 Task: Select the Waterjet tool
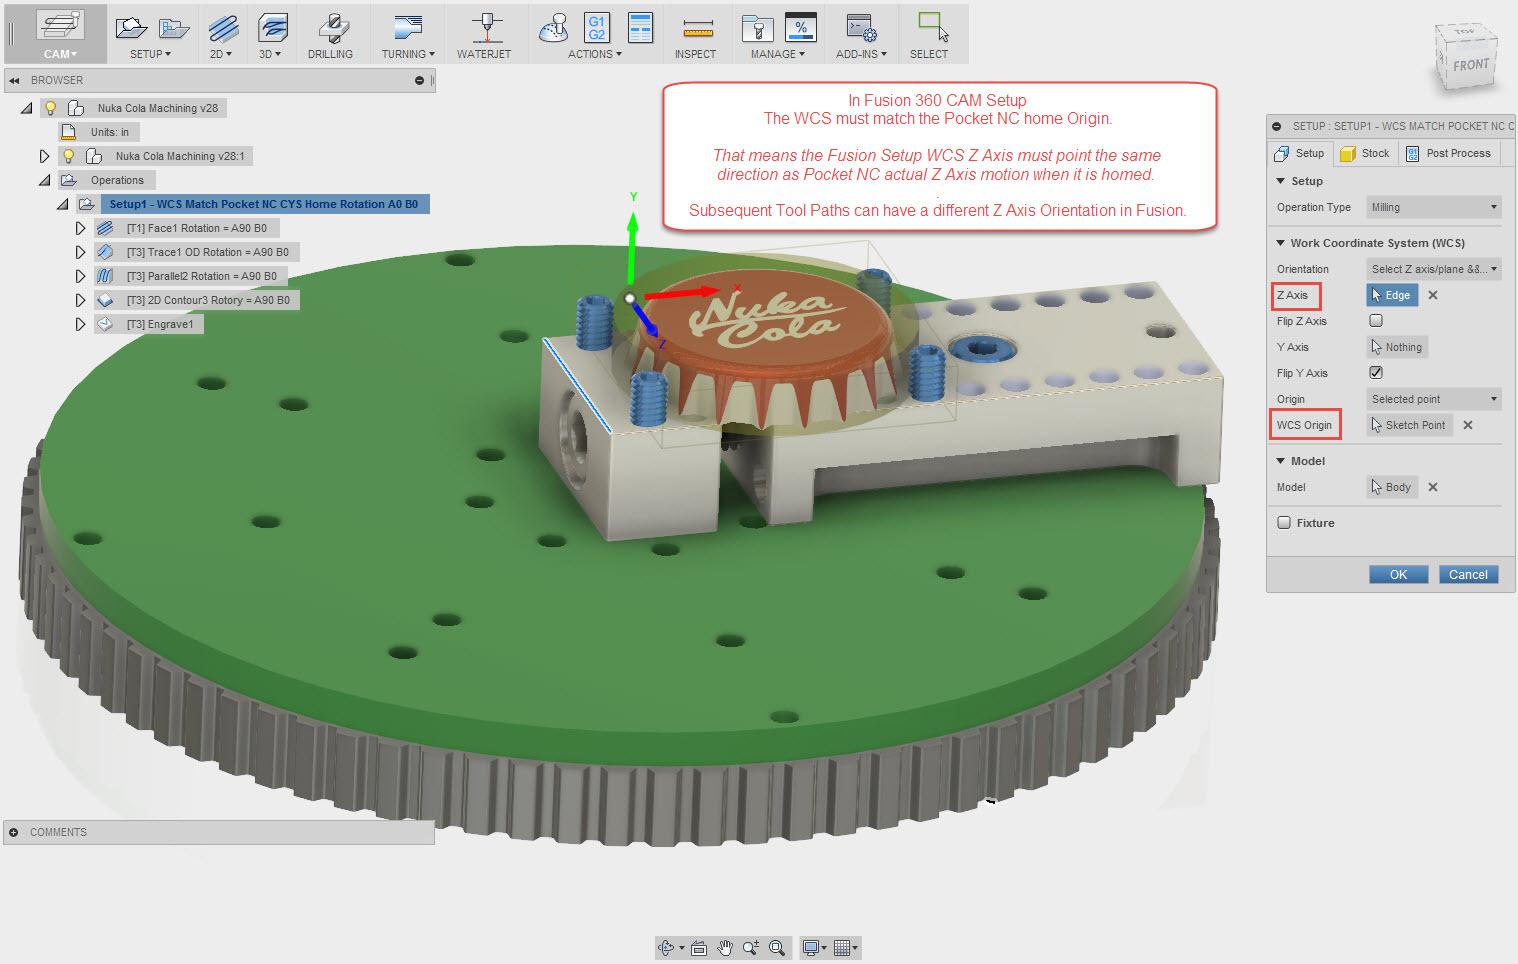[484, 35]
